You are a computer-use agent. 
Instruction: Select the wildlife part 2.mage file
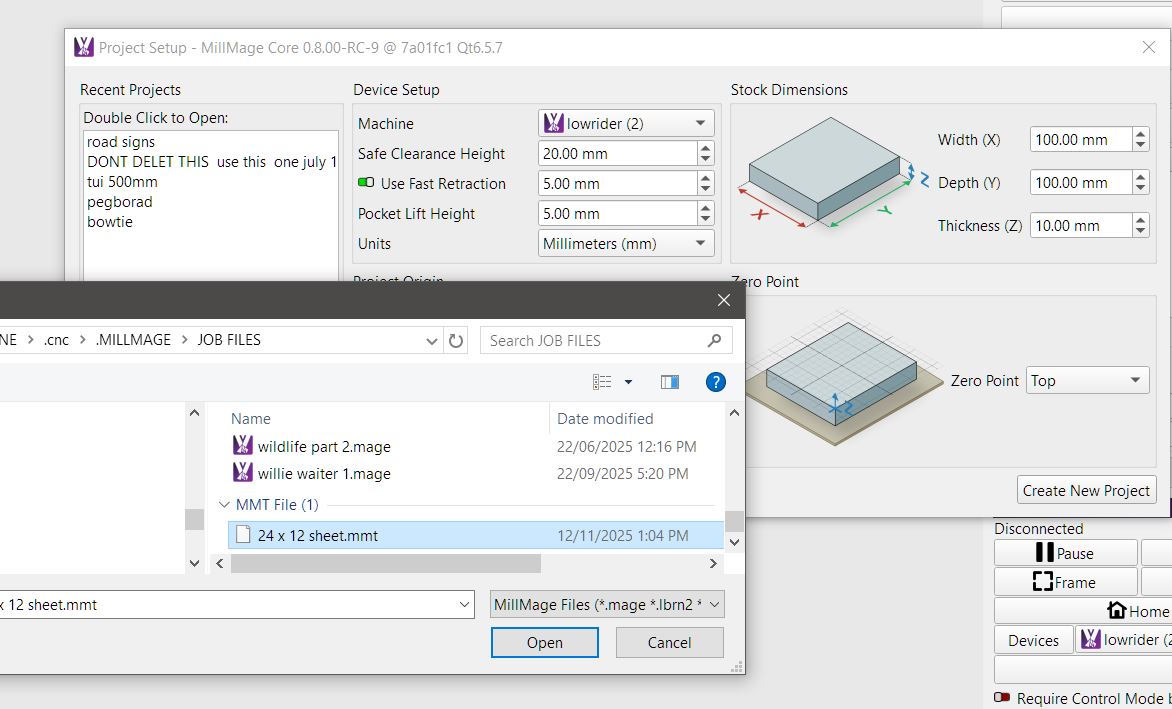(324, 447)
